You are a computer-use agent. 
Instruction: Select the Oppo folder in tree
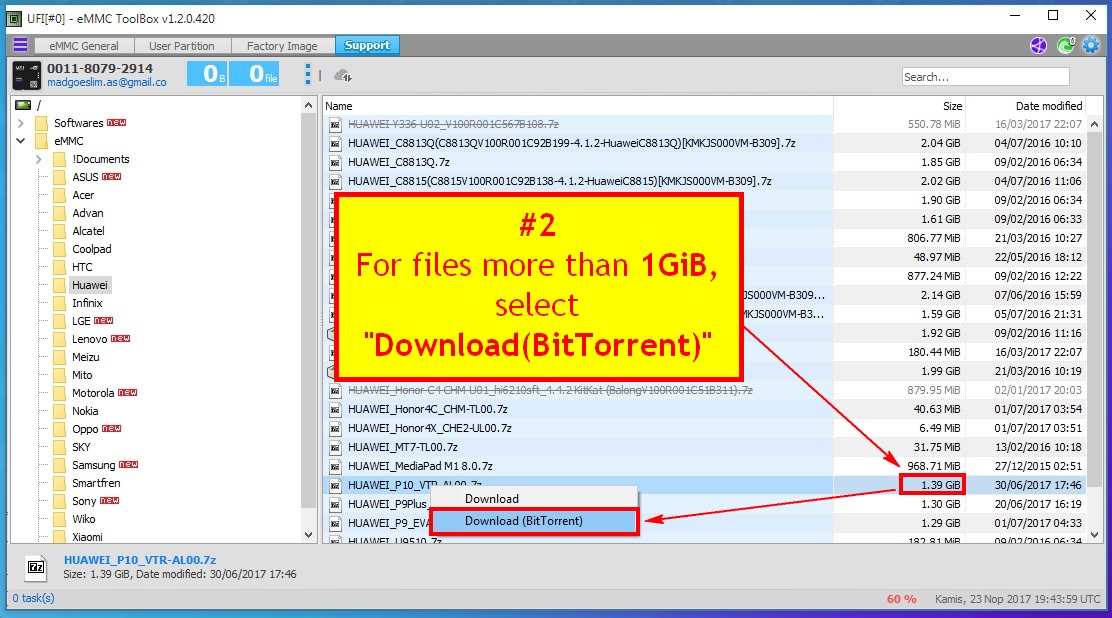tap(85, 429)
